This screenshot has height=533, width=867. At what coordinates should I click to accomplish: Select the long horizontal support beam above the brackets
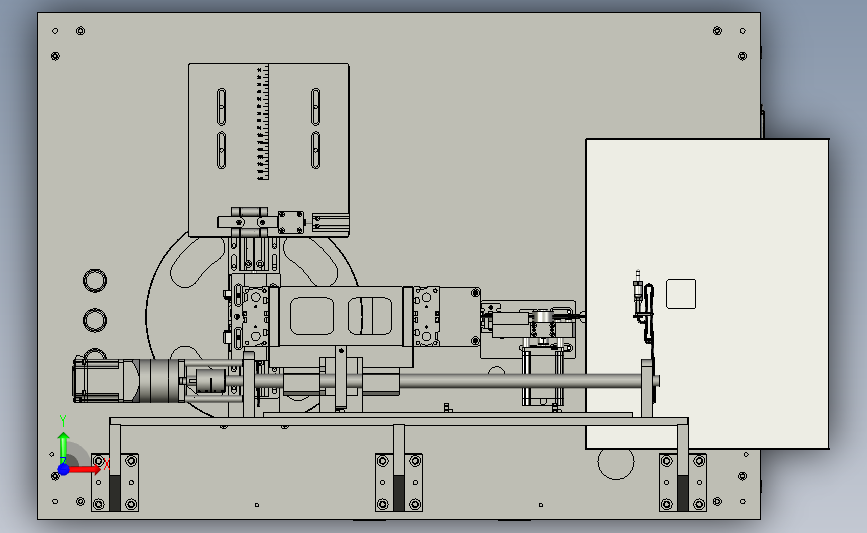point(399,421)
